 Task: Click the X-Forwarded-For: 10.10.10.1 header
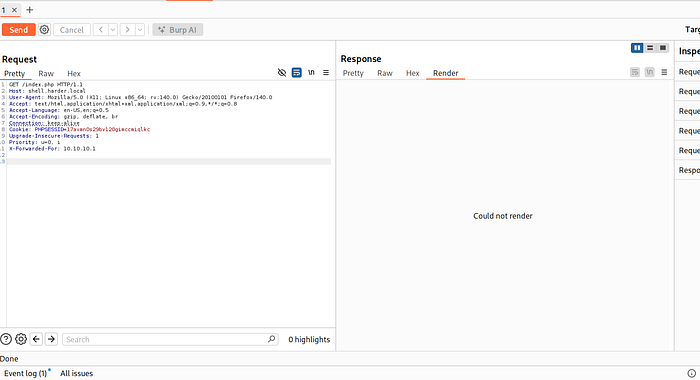52,149
